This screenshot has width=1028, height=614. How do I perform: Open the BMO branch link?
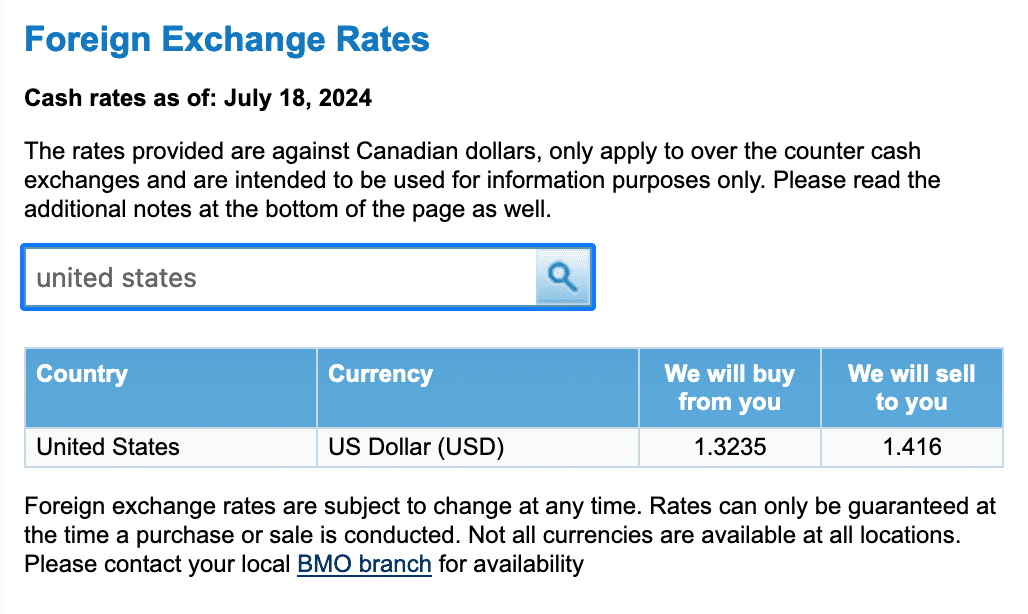364,564
